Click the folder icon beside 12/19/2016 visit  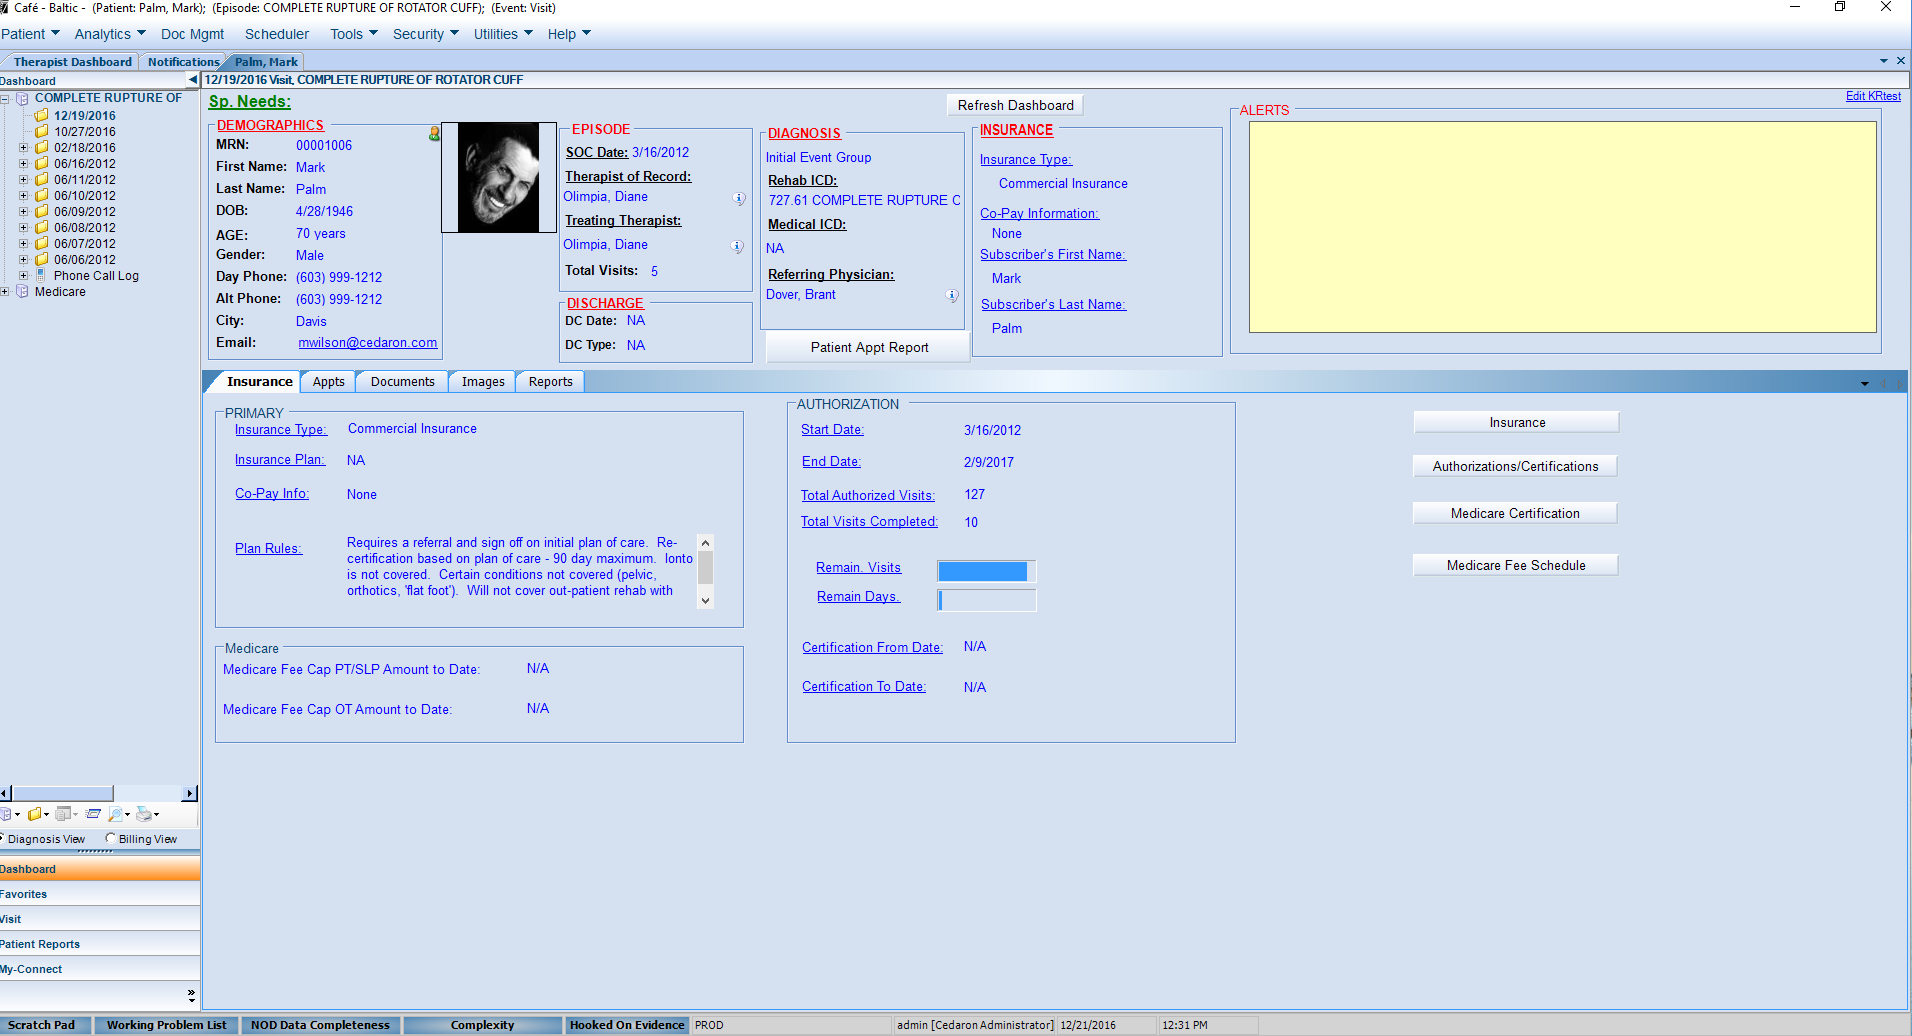(40, 116)
